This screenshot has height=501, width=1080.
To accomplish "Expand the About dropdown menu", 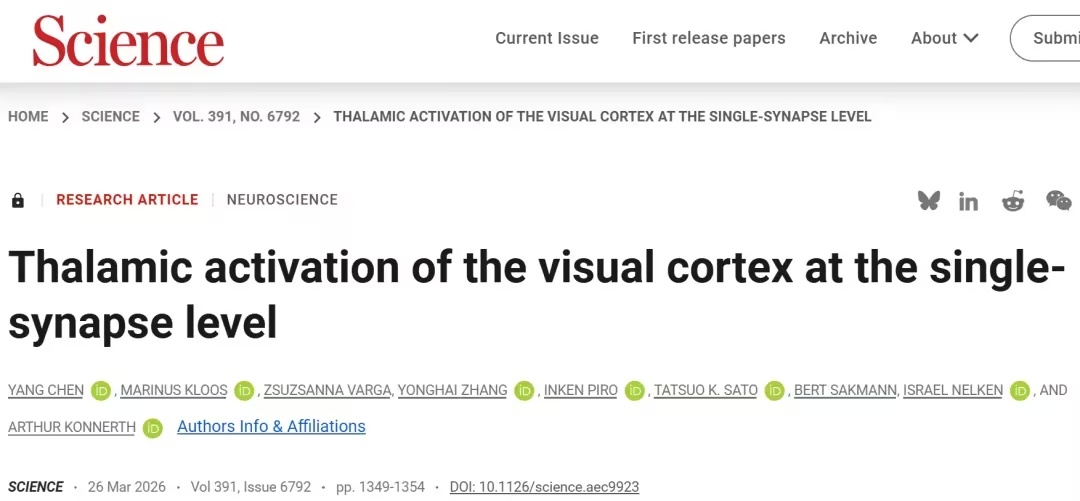I will click(944, 38).
